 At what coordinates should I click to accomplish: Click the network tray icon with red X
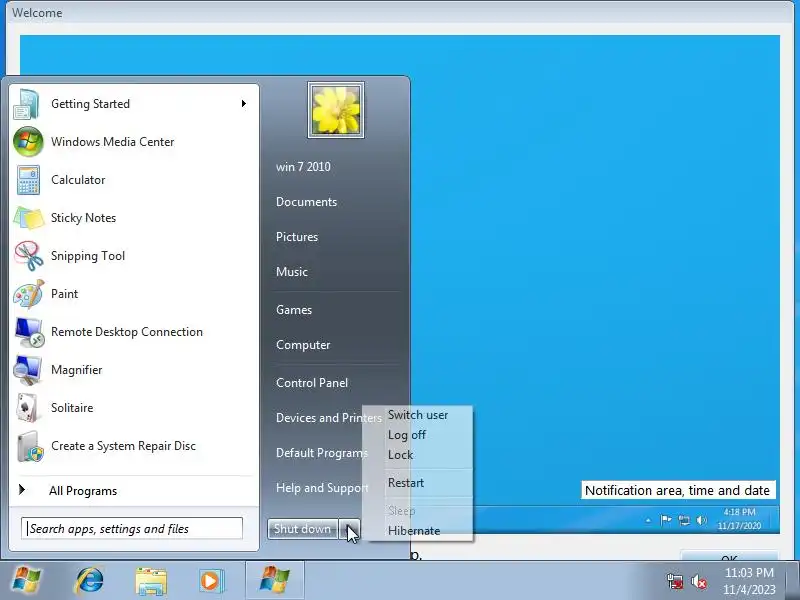click(675, 581)
